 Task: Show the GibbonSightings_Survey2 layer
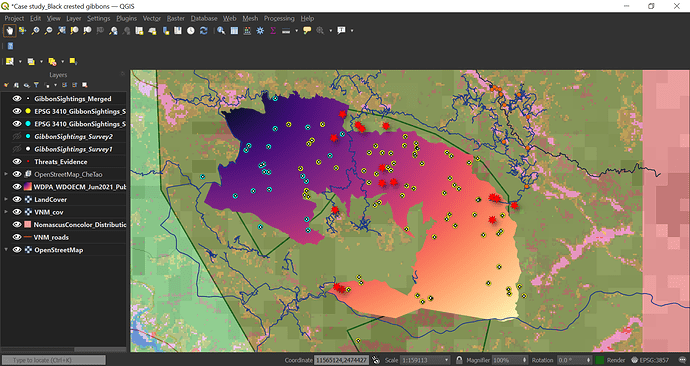[17, 136]
